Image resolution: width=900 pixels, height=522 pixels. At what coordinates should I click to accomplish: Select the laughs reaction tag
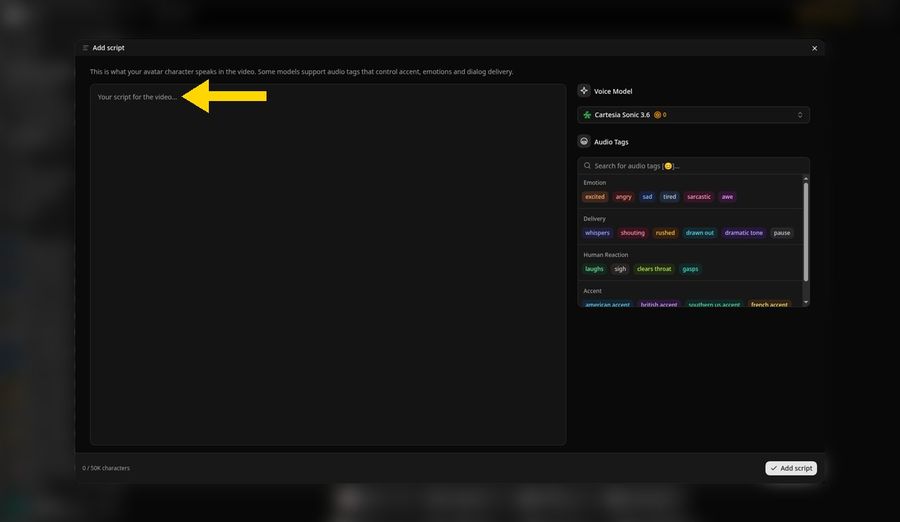594,269
